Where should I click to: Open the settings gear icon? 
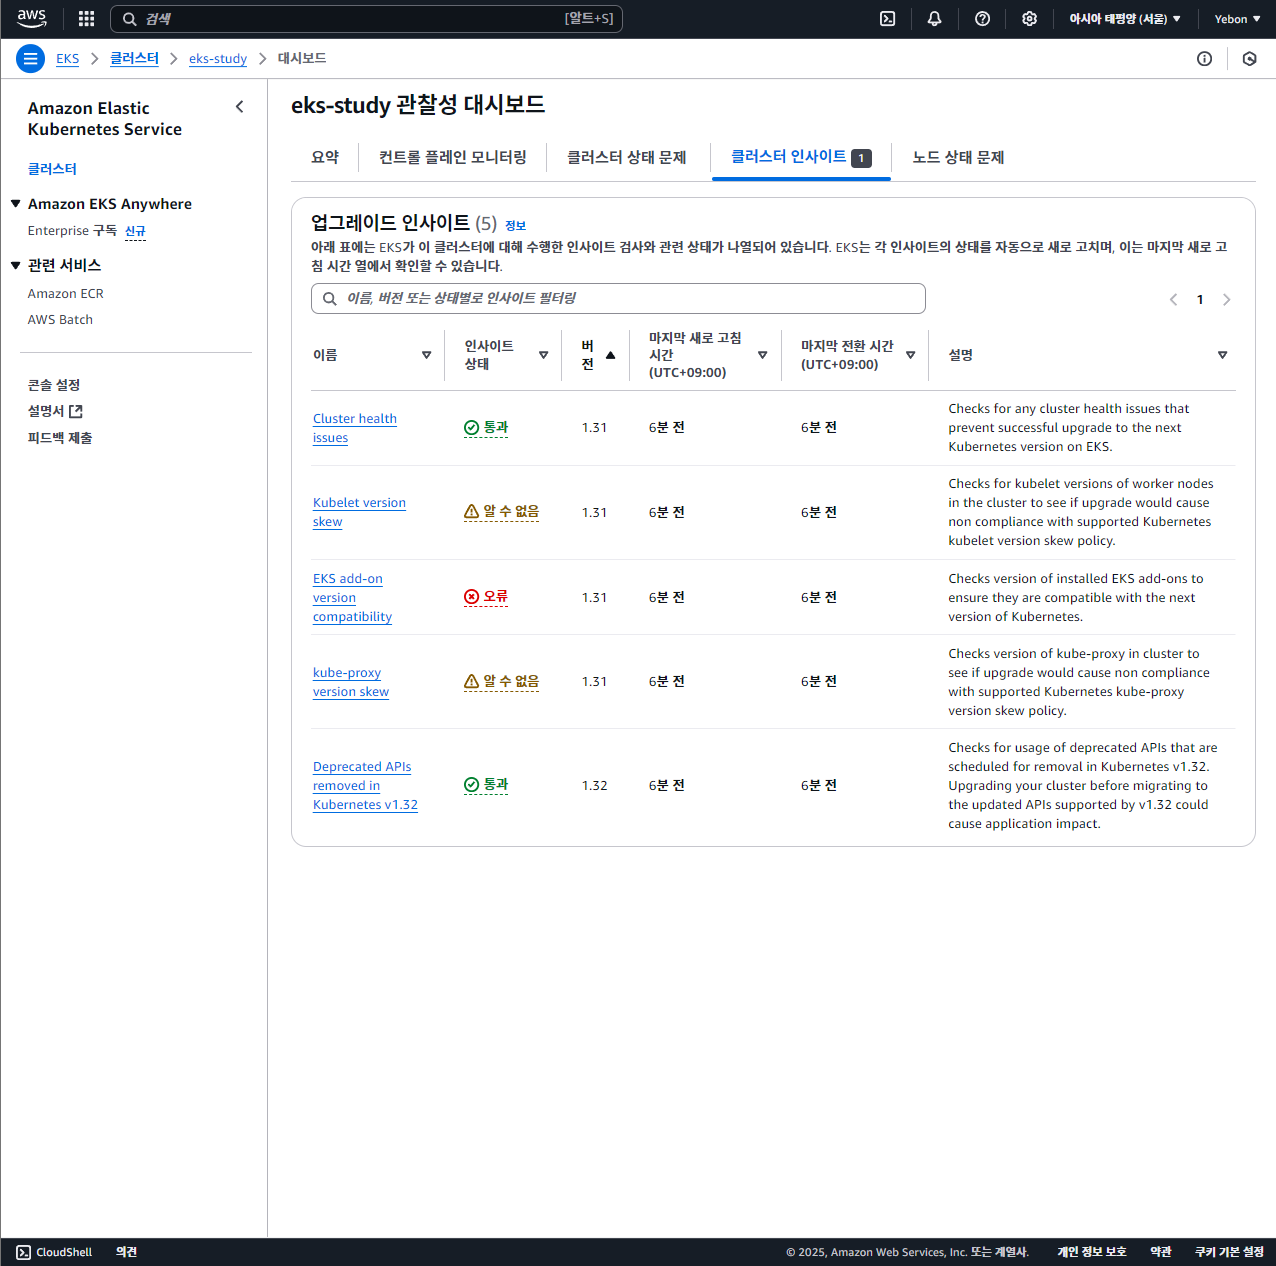[1029, 19]
